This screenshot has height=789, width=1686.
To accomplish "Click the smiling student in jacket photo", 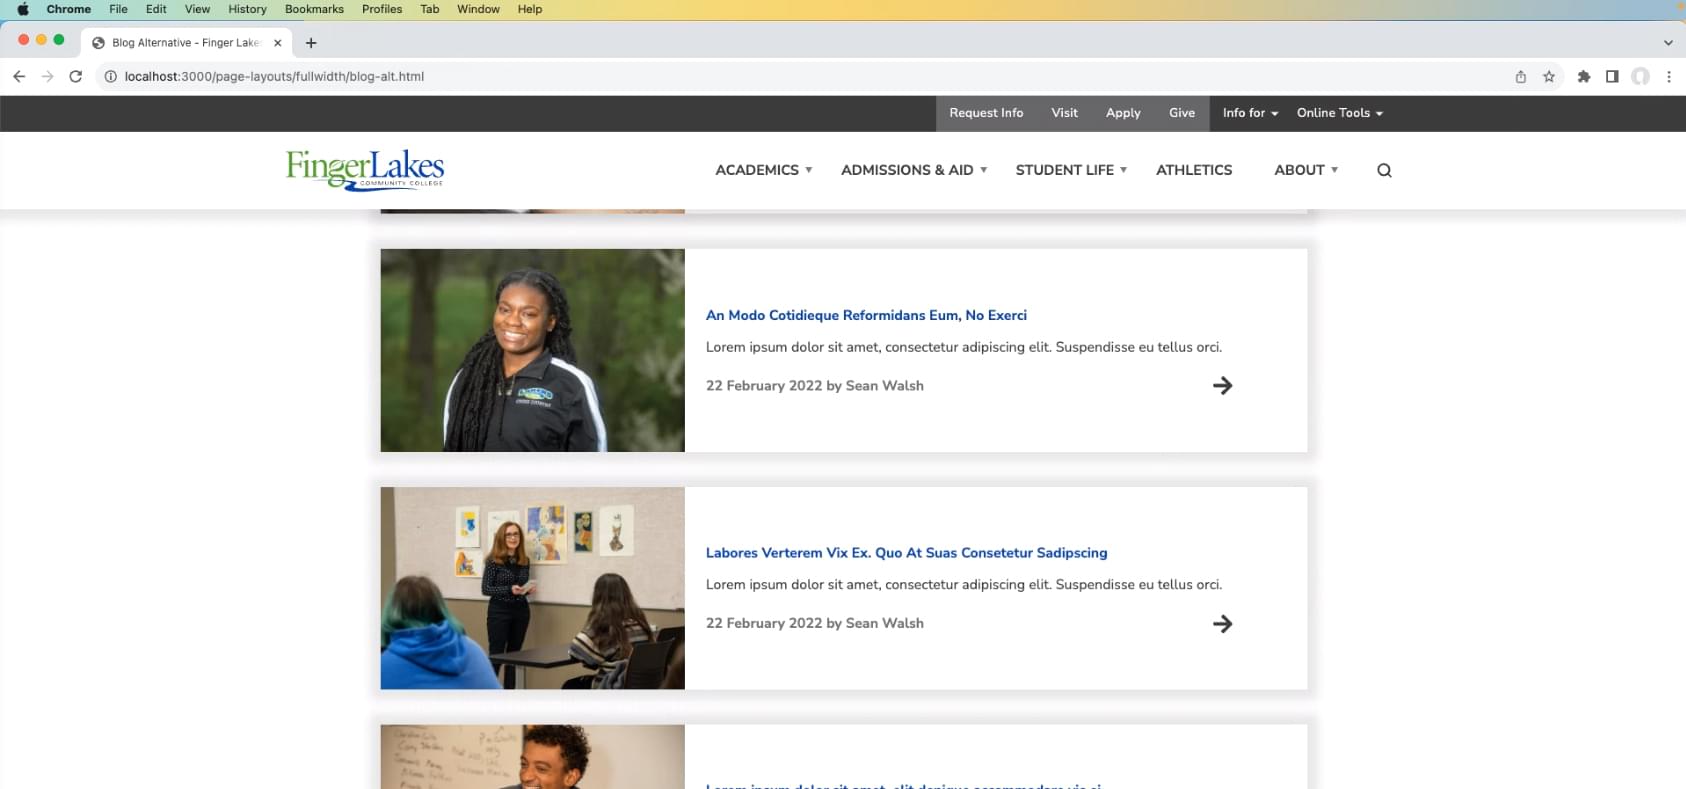I will coord(533,350).
